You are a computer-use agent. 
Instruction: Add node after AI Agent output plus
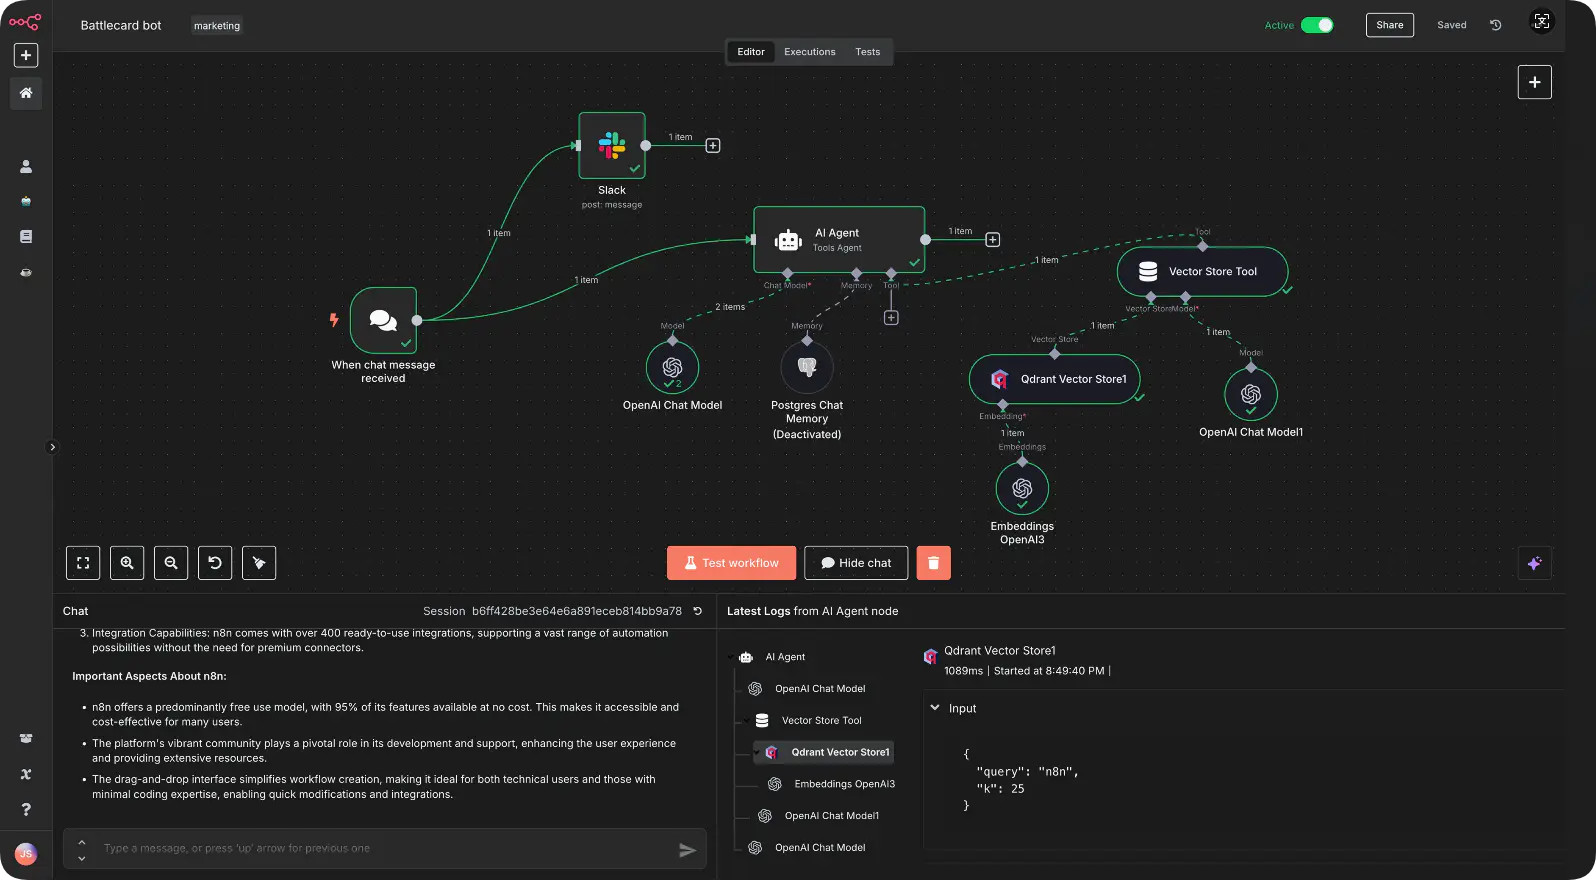coord(992,240)
